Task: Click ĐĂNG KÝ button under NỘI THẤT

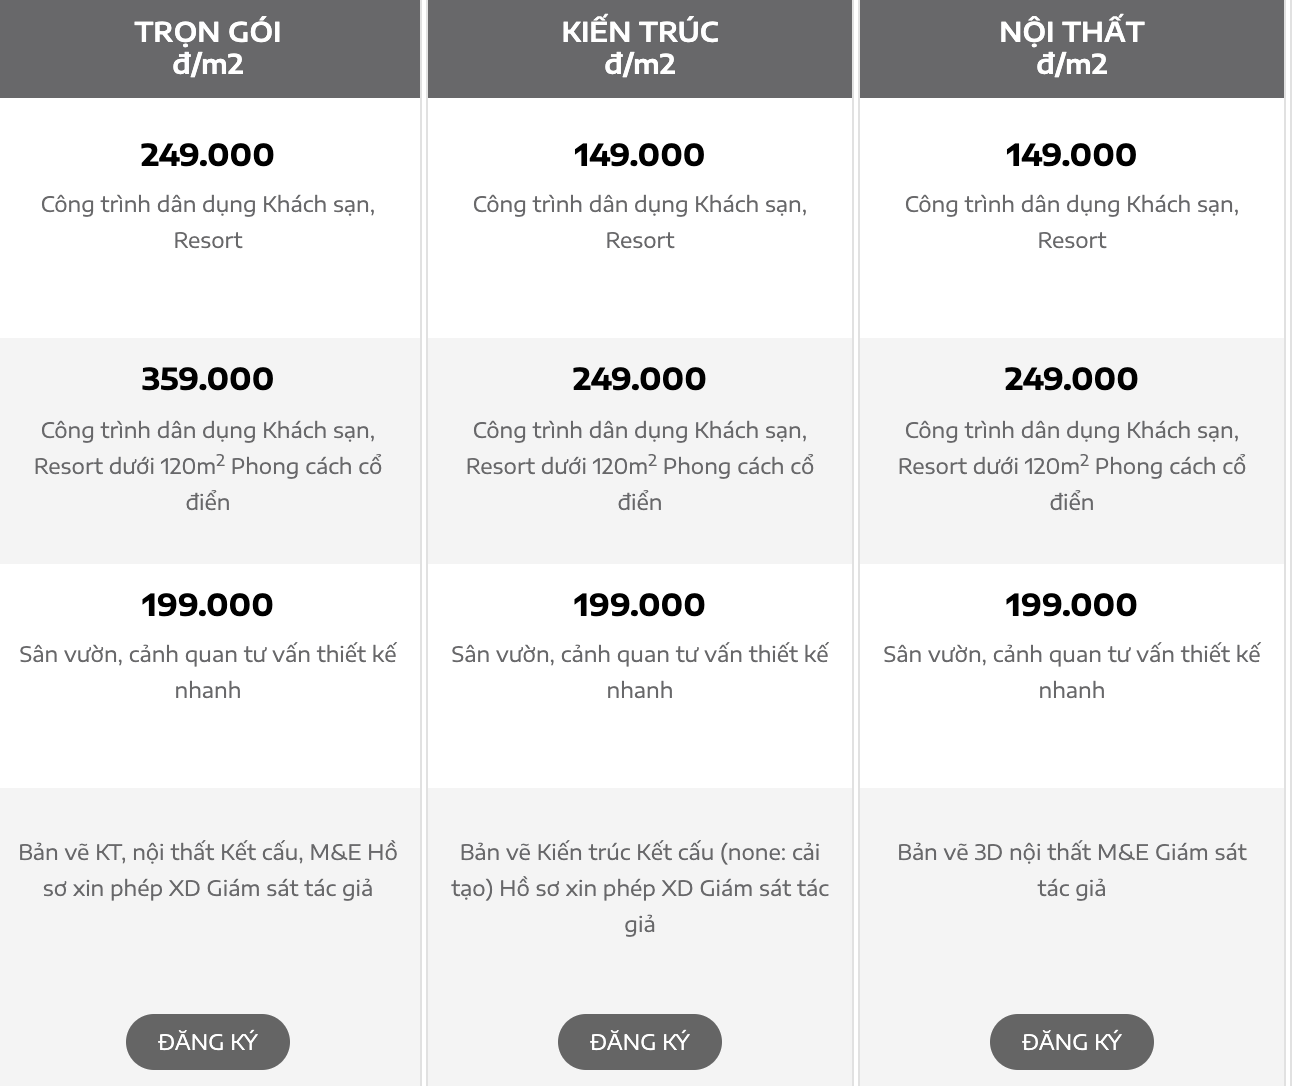Action: tap(1072, 1042)
